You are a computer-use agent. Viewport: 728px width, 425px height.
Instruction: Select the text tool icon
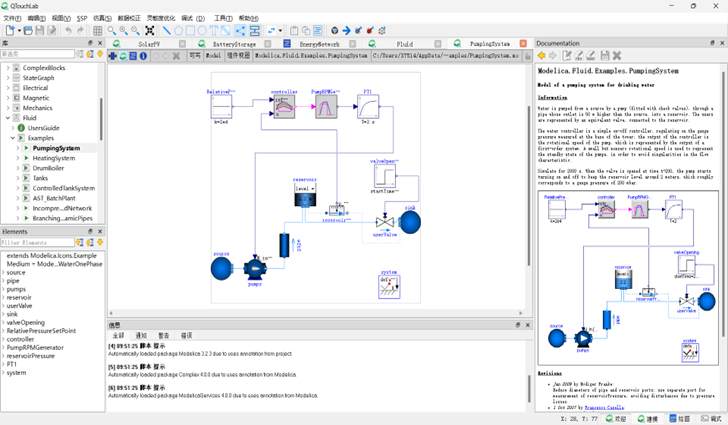tap(228, 31)
